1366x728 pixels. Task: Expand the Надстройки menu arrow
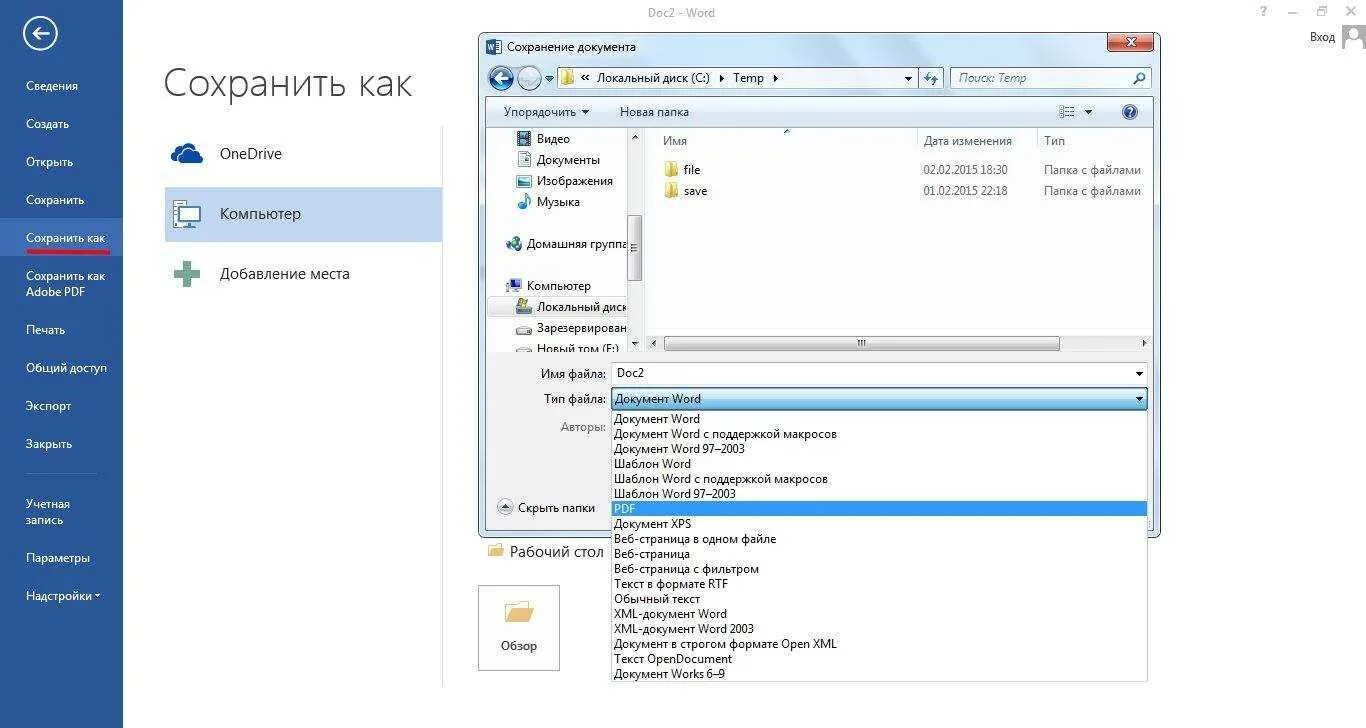(x=98, y=596)
